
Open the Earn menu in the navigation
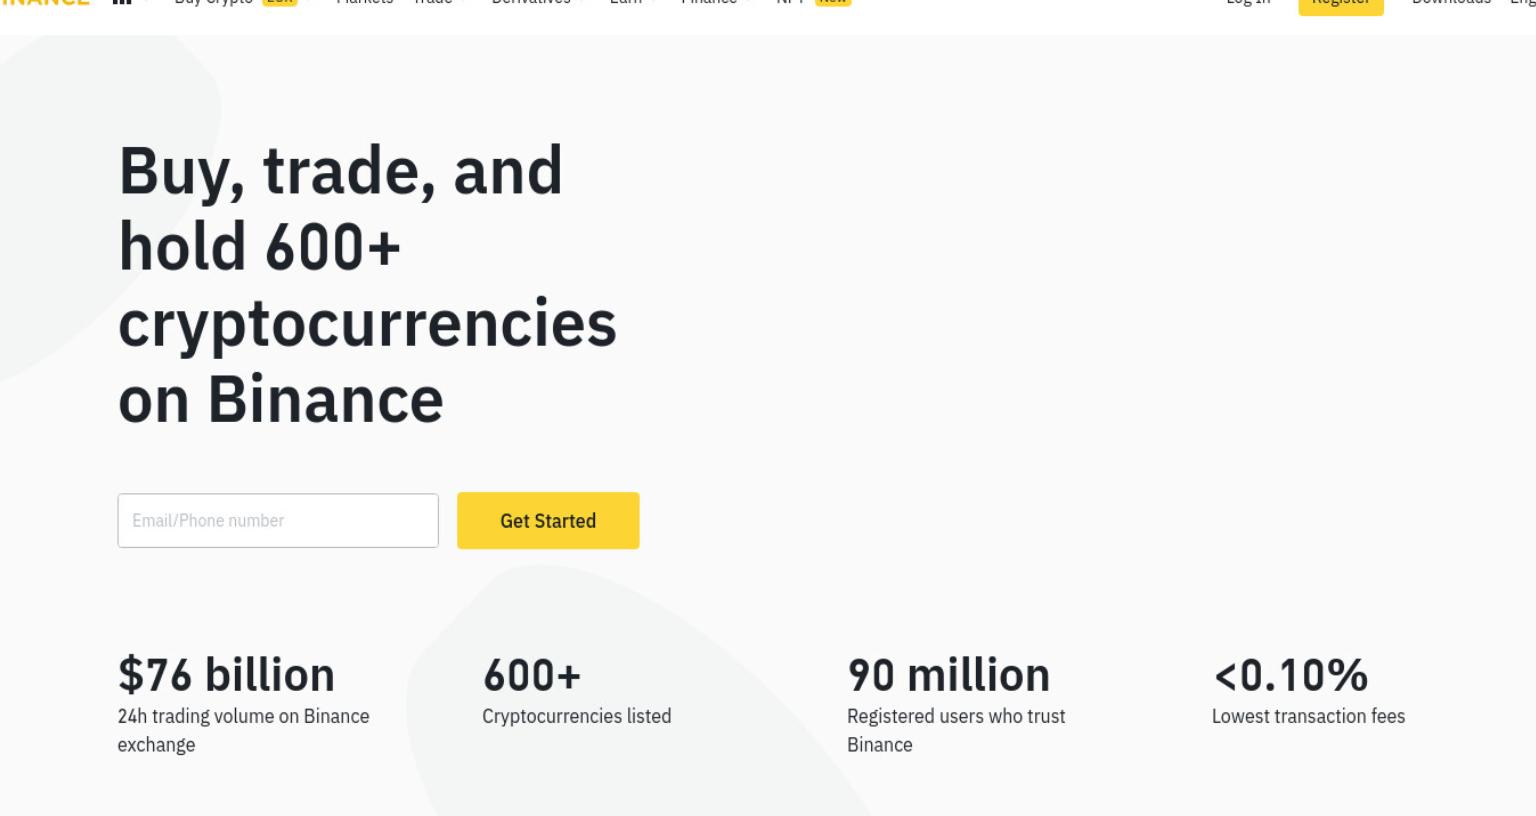coord(626,3)
